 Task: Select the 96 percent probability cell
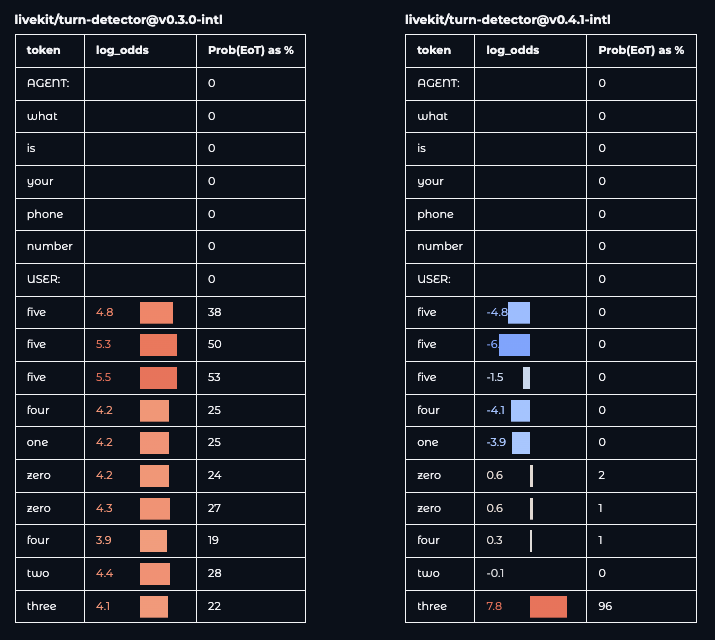point(605,606)
